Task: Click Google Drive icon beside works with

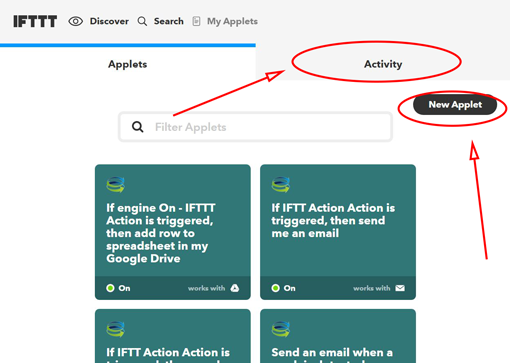Action: coord(235,288)
